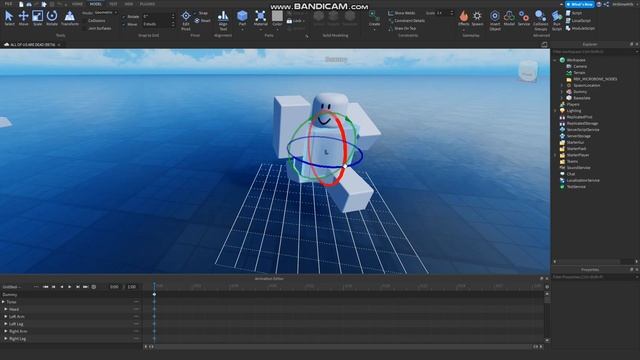This screenshot has width=640, height=360.
Task: Open Collision Groups editor
Action: pyautogui.click(x=540, y=20)
